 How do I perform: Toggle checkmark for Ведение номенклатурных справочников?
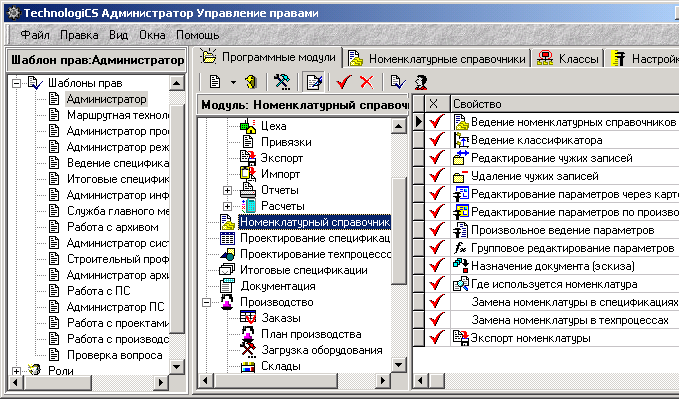[437, 122]
